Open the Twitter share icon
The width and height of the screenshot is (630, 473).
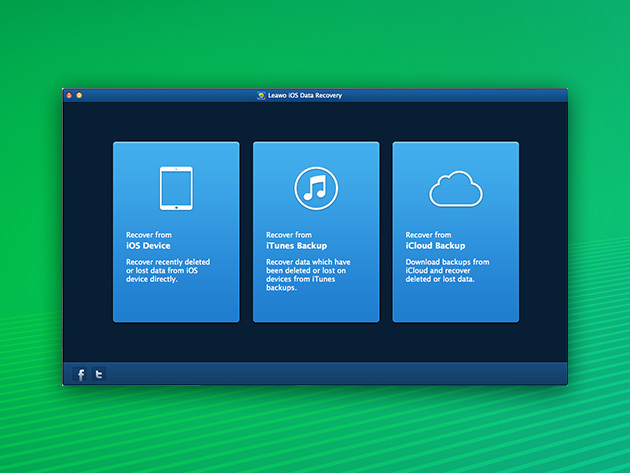click(x=98, y=374)
